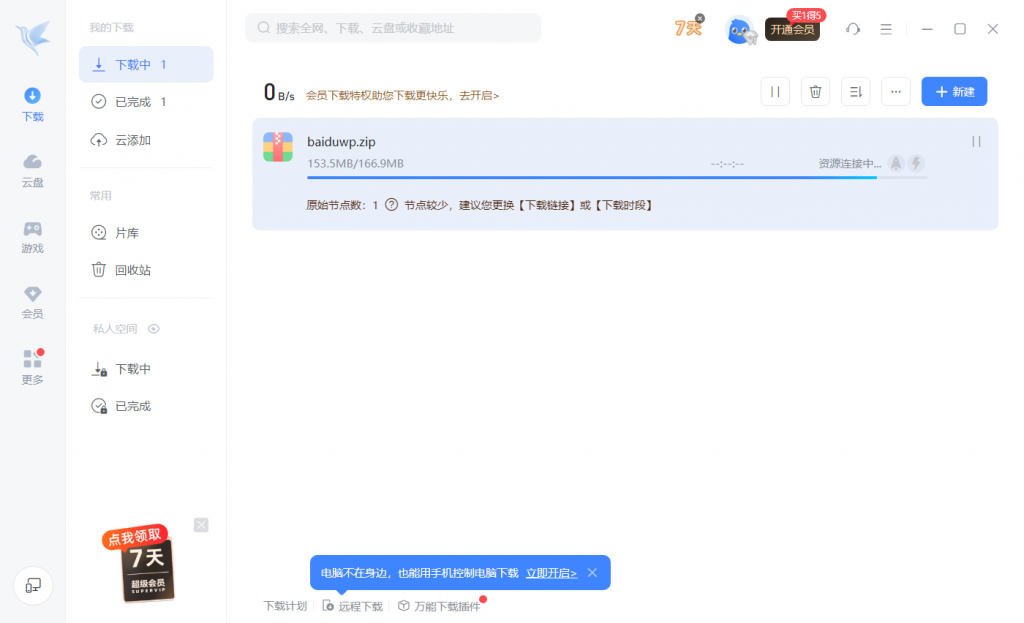Click the 7天 promo badge at top
Screen dimensions: 1024x623
tap(687, 29)
